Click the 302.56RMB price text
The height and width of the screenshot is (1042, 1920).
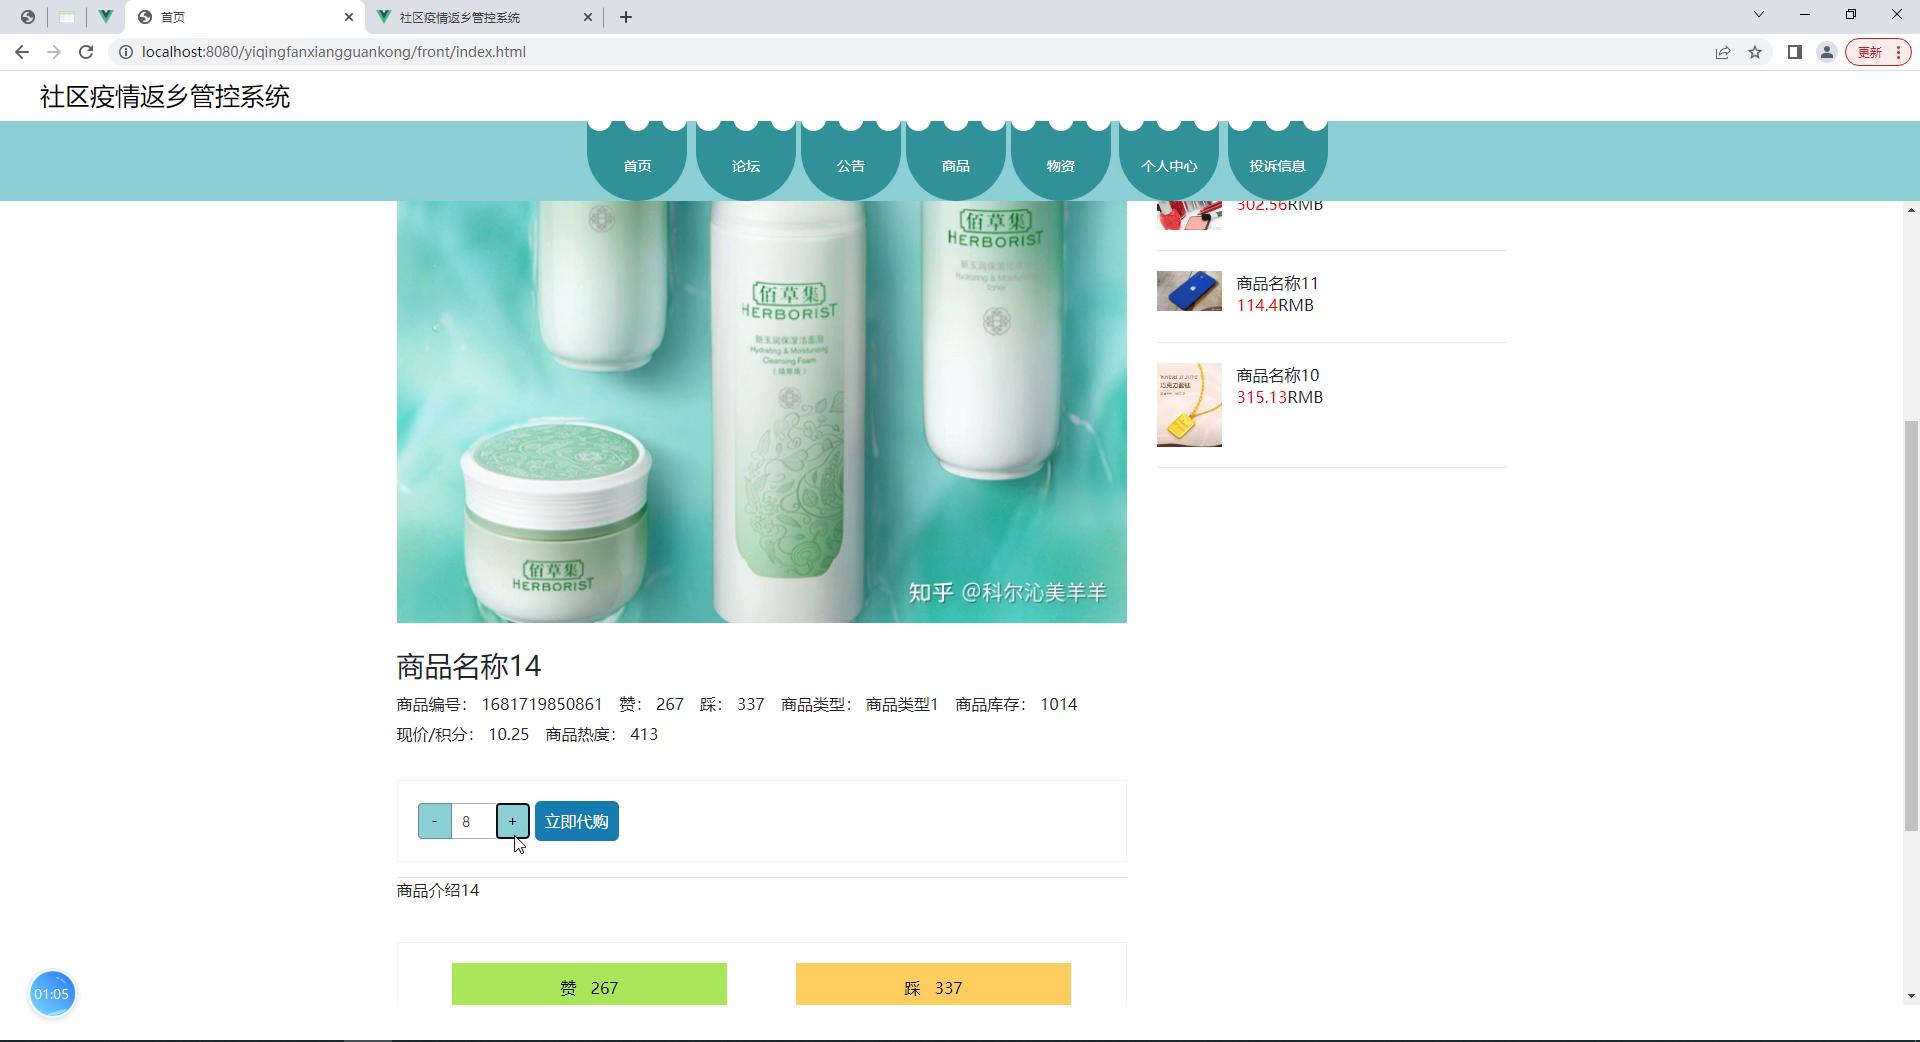click(x=1280, y=206)
